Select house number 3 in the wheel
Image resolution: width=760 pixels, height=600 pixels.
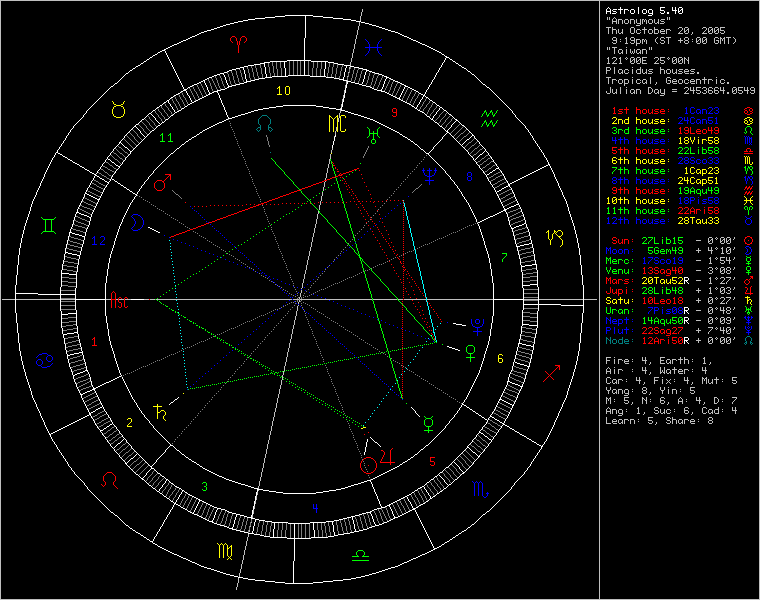pos(205,487)
